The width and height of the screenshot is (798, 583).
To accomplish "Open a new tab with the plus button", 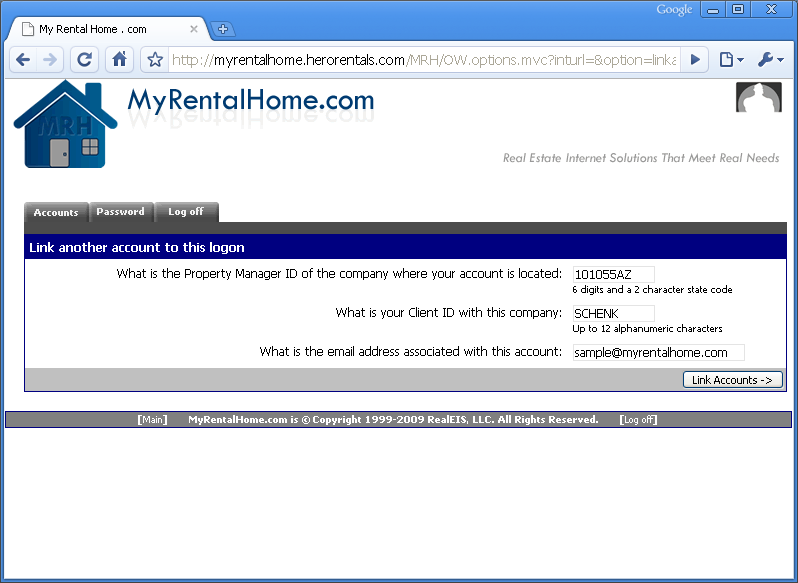I will click(x=223, y=29).
